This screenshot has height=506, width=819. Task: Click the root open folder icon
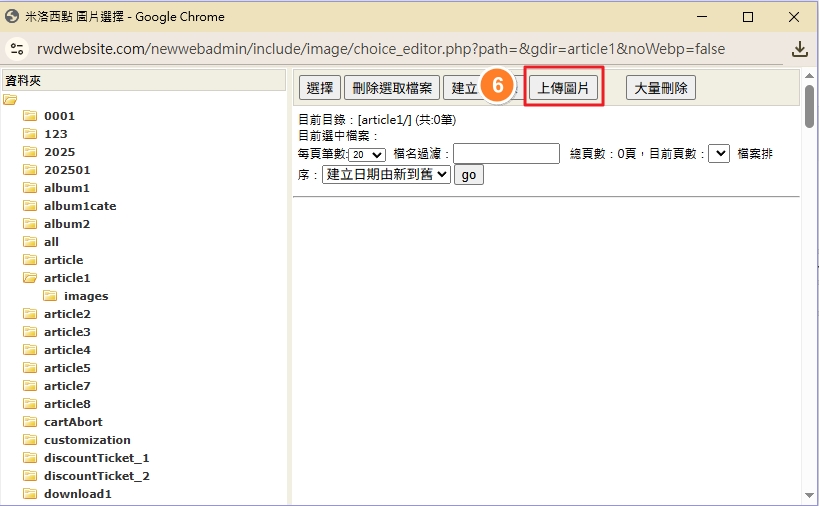click(x=10, y=99)
